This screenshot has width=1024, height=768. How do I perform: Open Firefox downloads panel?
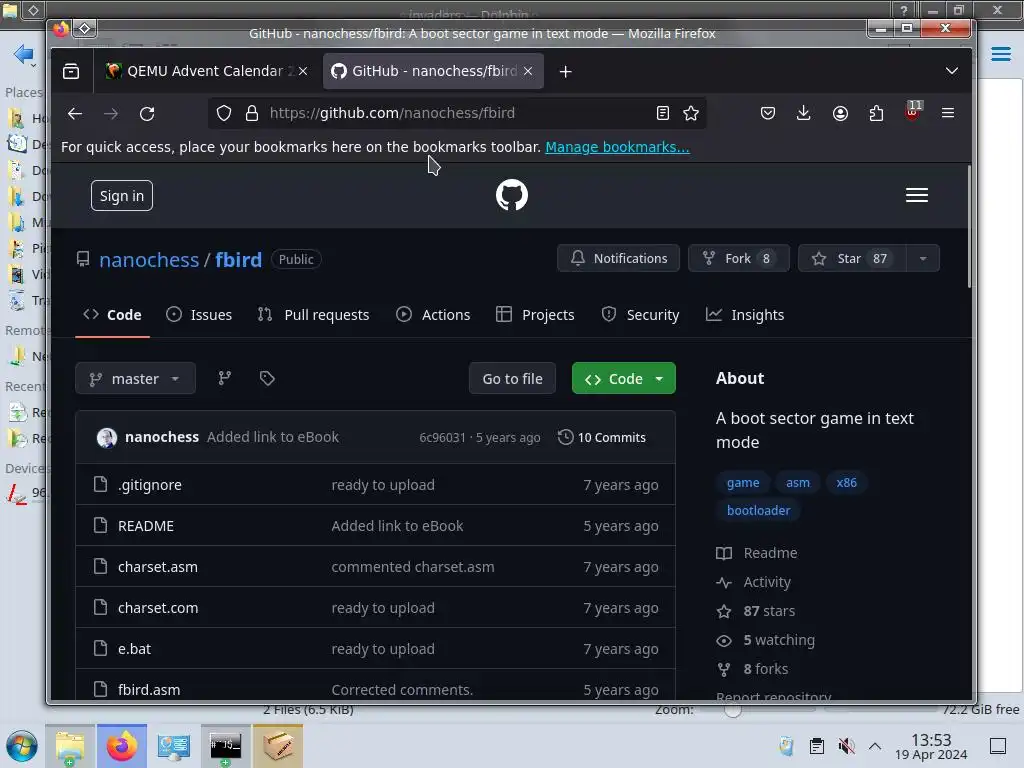[x=804, y=114]
